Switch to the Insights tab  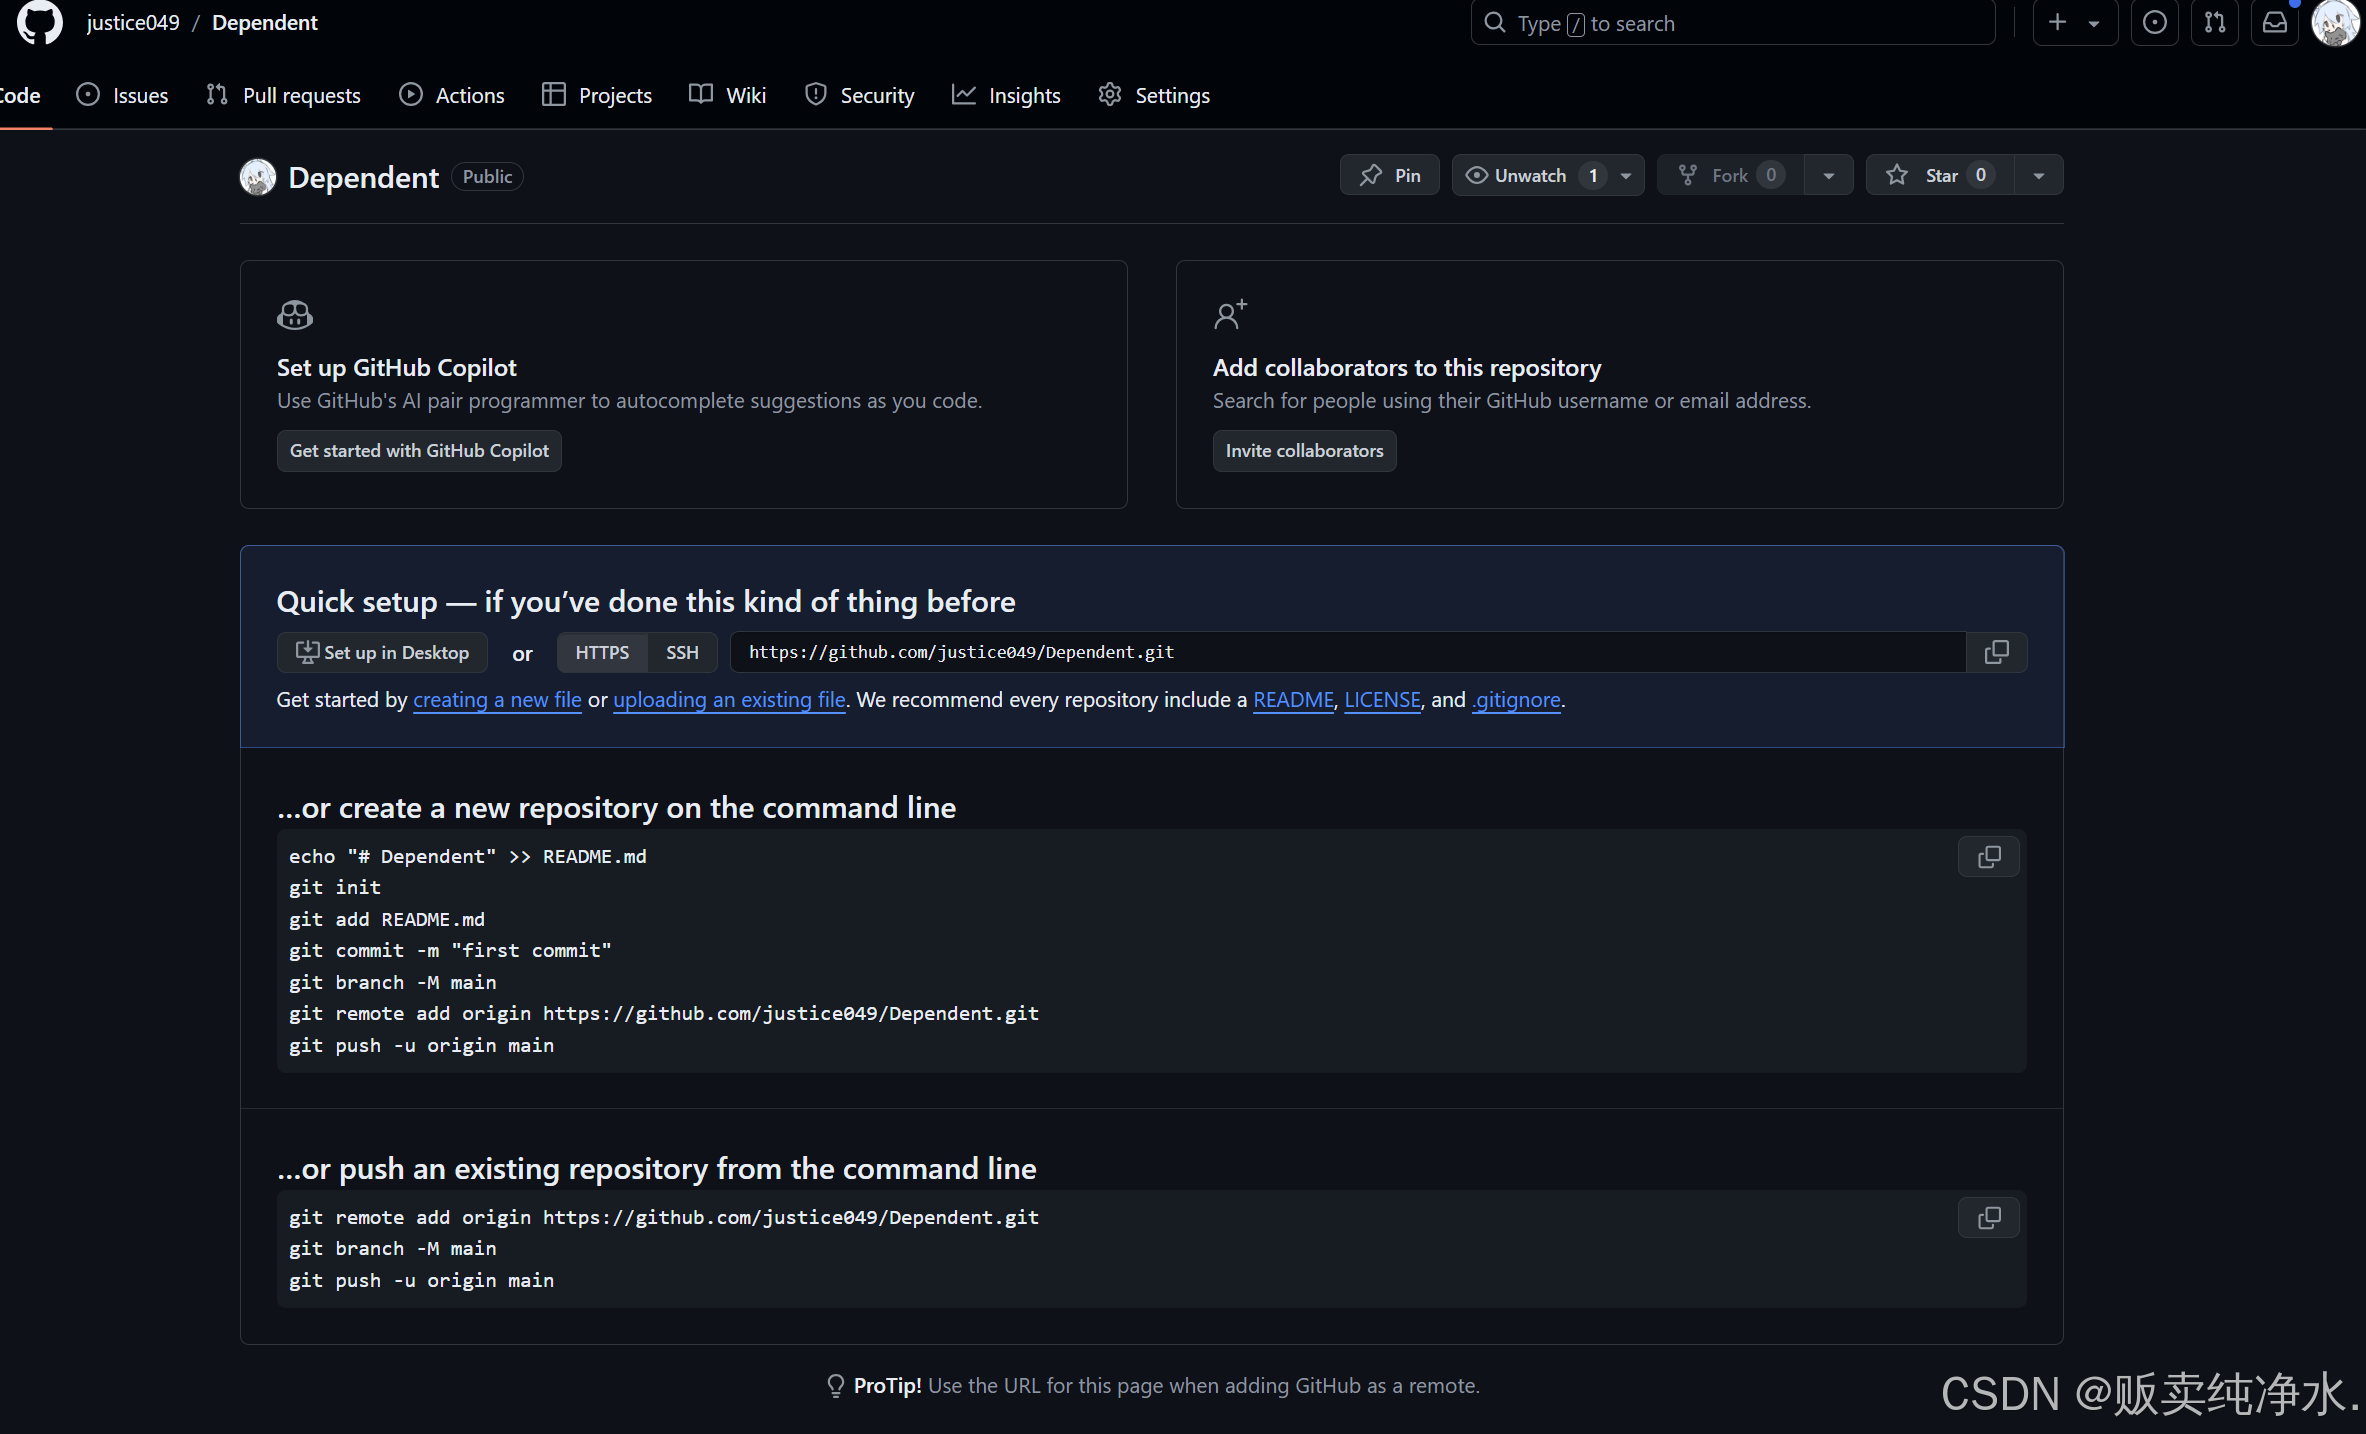[1006, 95]
